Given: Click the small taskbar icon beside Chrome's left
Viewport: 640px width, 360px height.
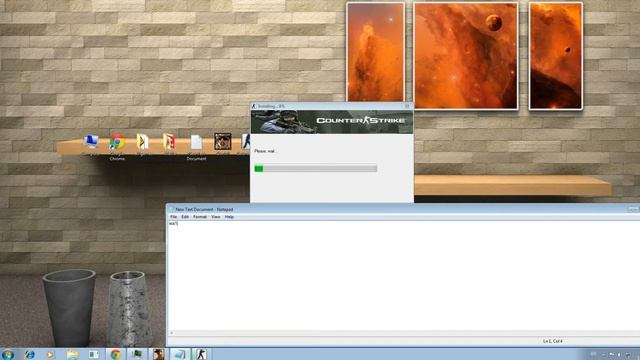Looking at the screenshot, I should click(x=93, y=355).
